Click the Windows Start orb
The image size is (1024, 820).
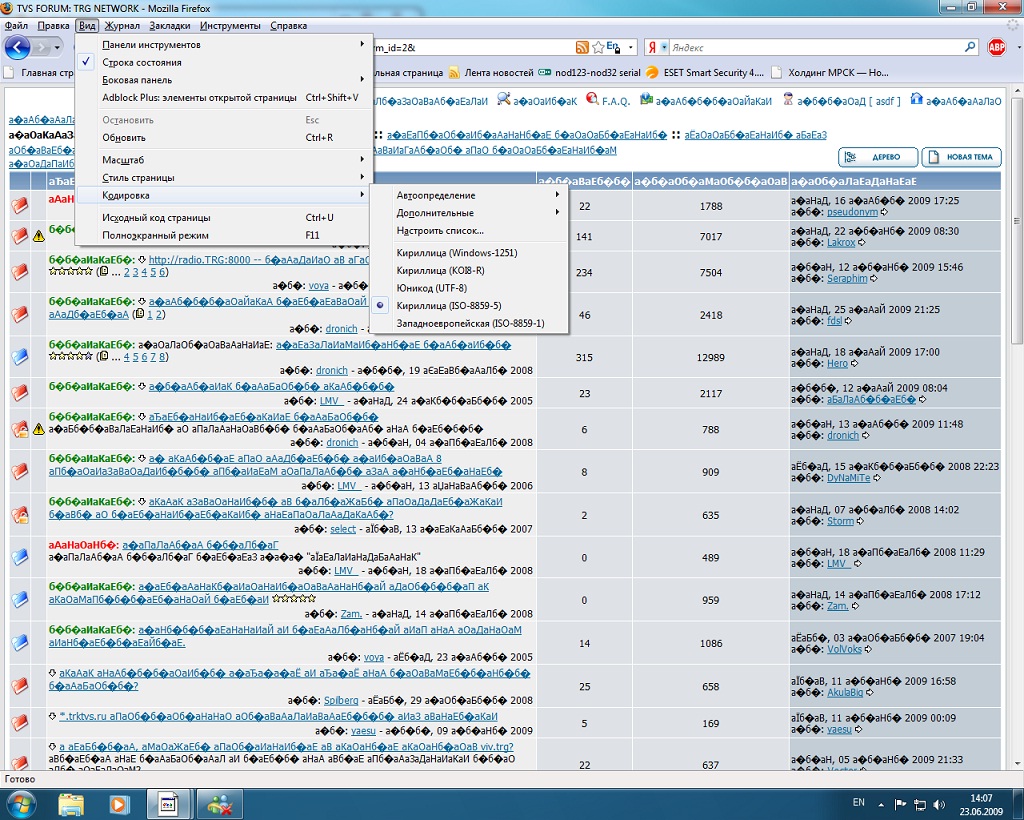[x=21, y=803]
